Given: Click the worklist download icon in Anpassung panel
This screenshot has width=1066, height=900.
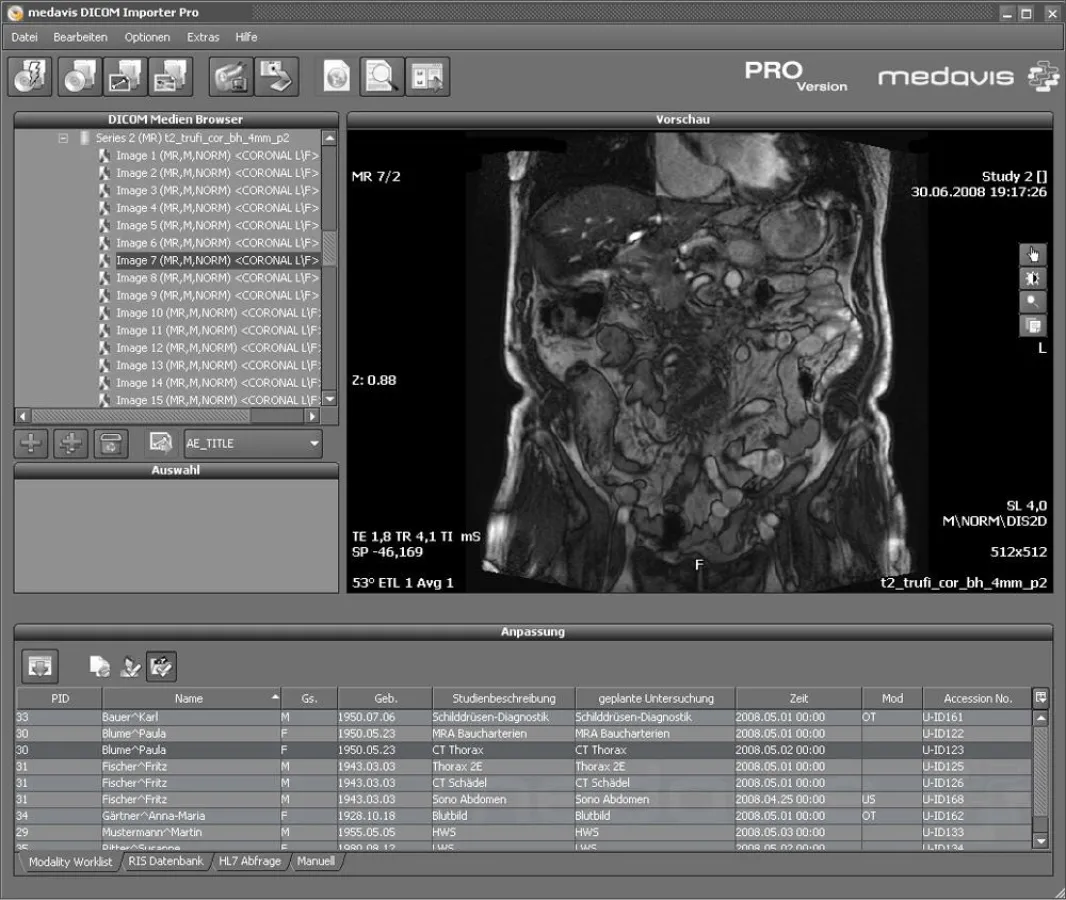Looking at the screenshot, I should [x=38, y=665].
